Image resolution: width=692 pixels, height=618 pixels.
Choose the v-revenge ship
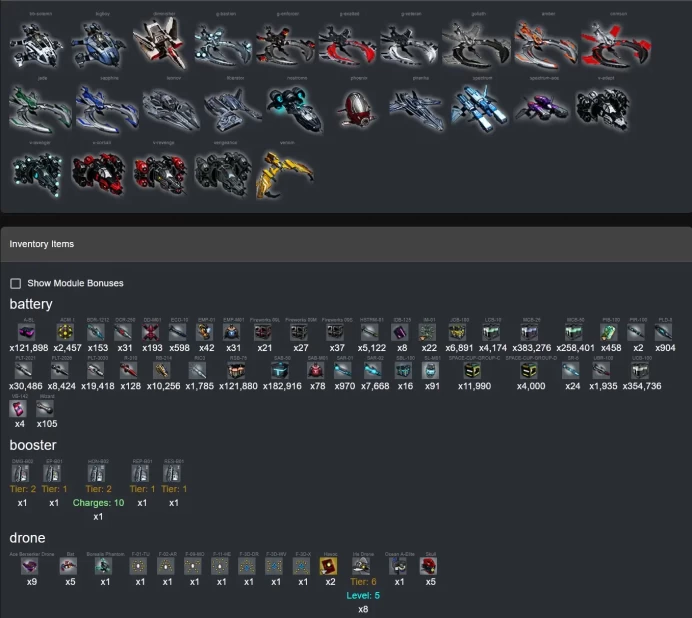click(161, 173)
